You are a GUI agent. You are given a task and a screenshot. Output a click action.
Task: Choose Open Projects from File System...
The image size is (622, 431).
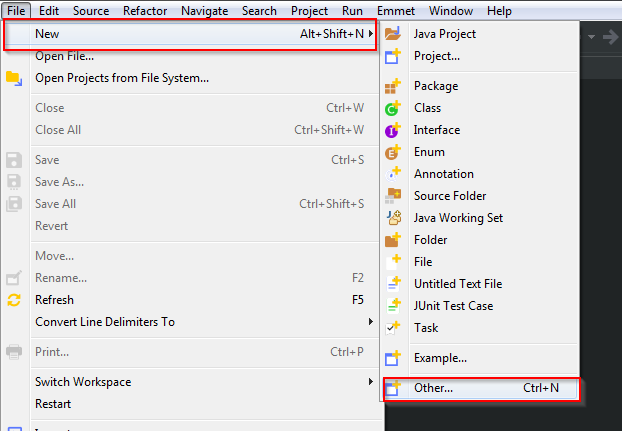pos(122,78)
